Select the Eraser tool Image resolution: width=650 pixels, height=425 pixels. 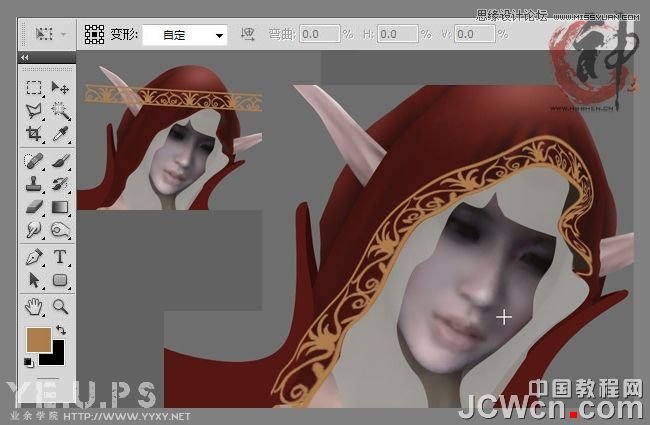tap(34, 206)
